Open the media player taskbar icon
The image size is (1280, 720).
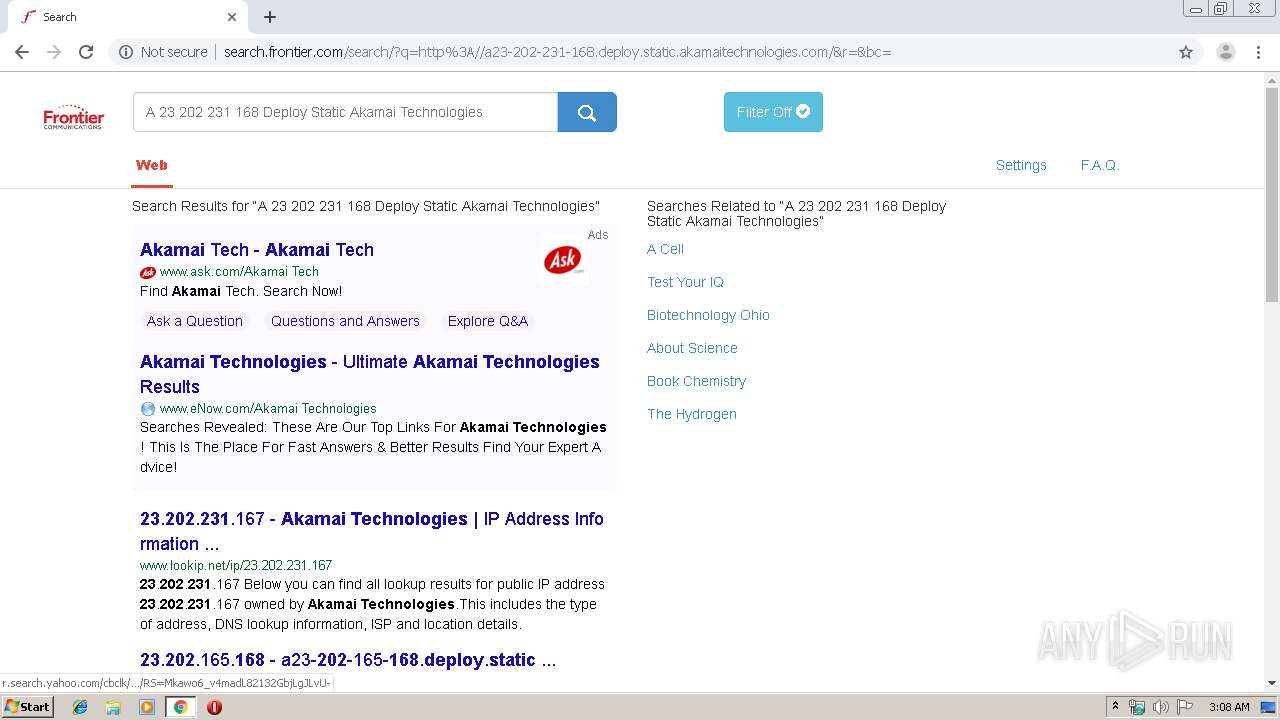tap(147, 707)
